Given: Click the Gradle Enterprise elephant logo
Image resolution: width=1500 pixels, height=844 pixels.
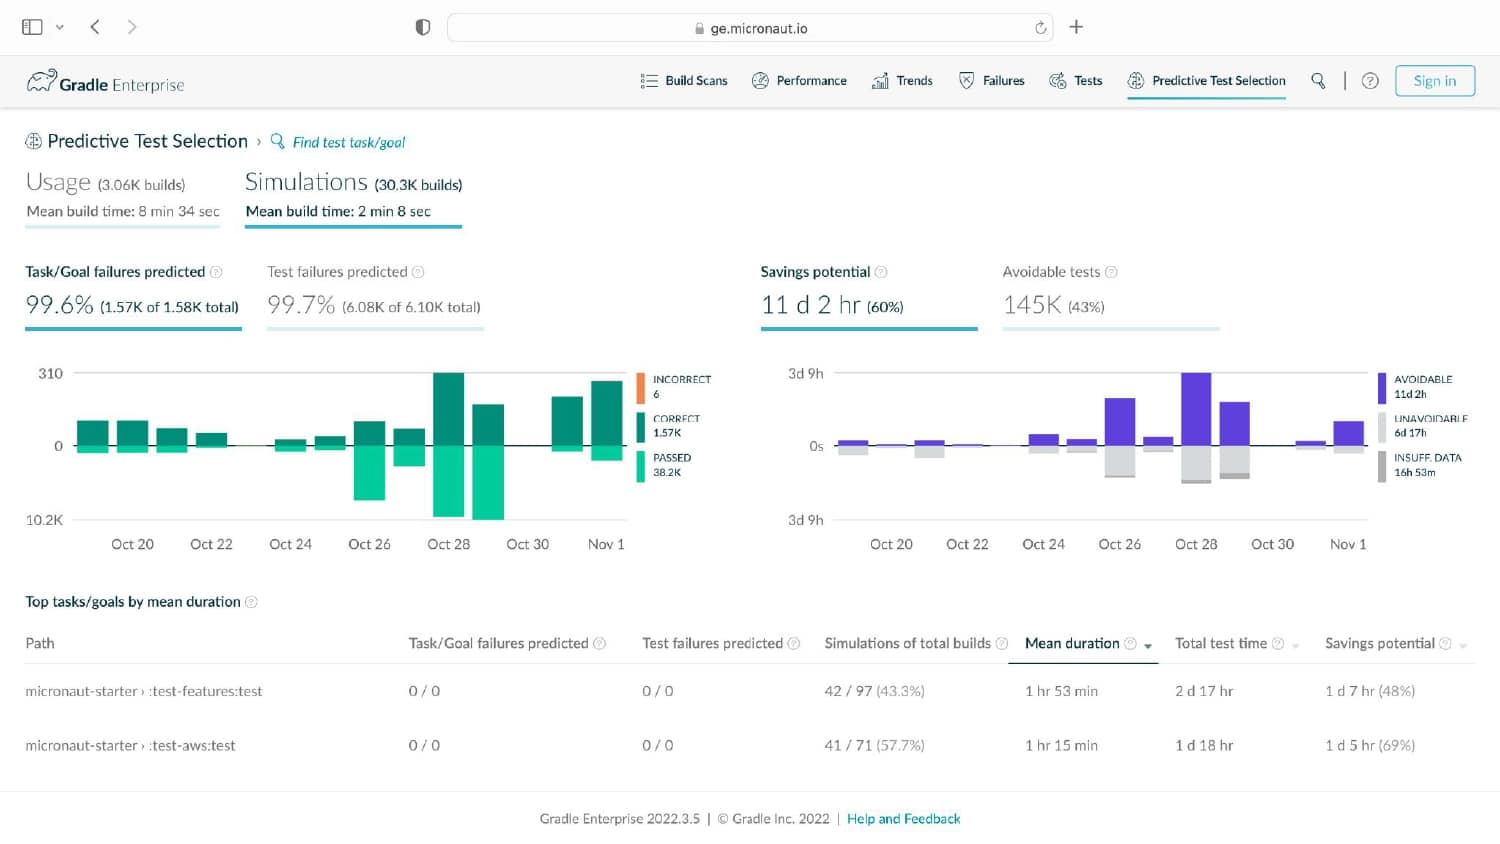Looking at the screenshot, I should 41,81.
